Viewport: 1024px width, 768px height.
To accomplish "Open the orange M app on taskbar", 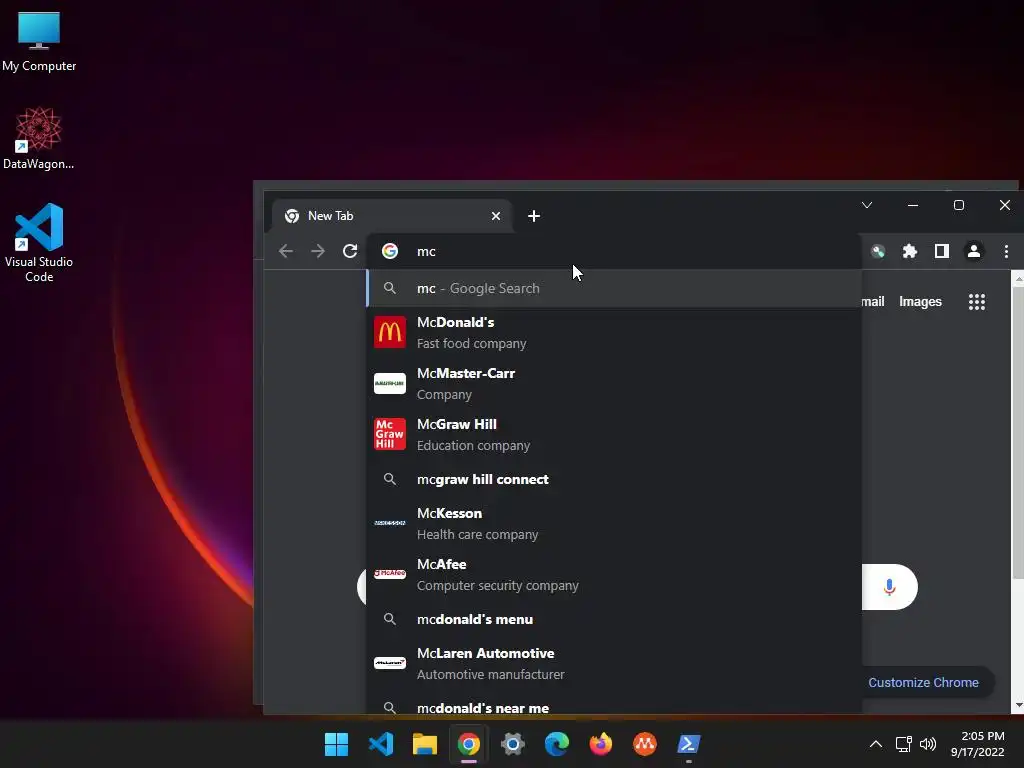I will (x=645, y=744).
